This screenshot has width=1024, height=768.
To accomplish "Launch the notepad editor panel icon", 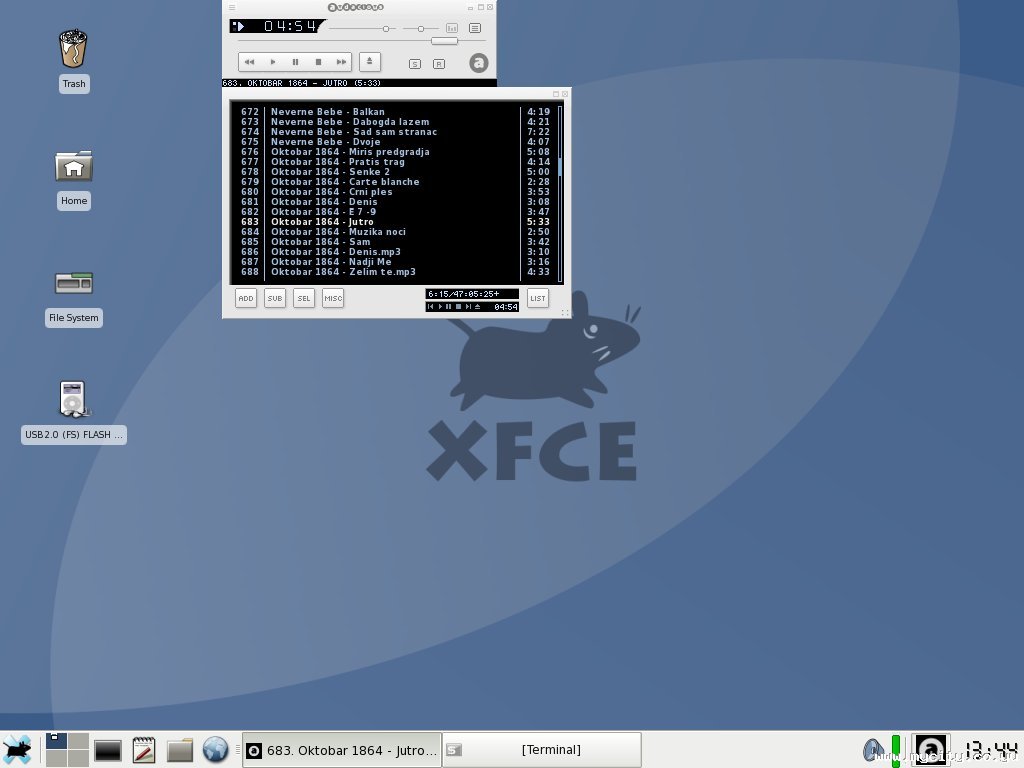I will coord(144,750).
